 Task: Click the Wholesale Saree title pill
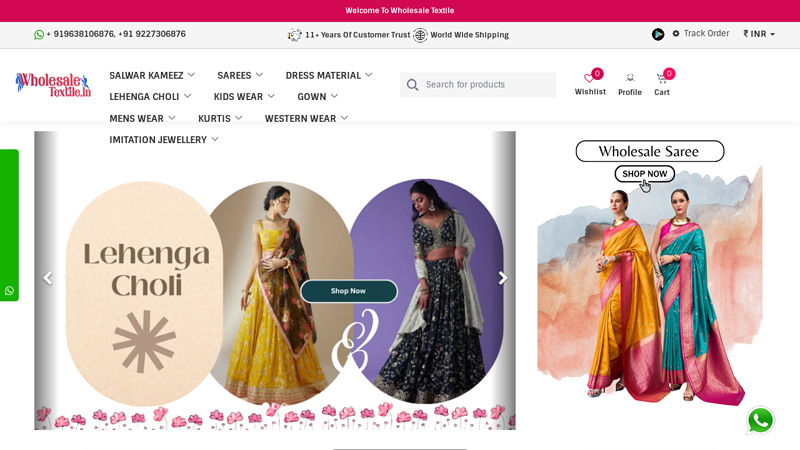pyautogui.click(x=649, y=151)
